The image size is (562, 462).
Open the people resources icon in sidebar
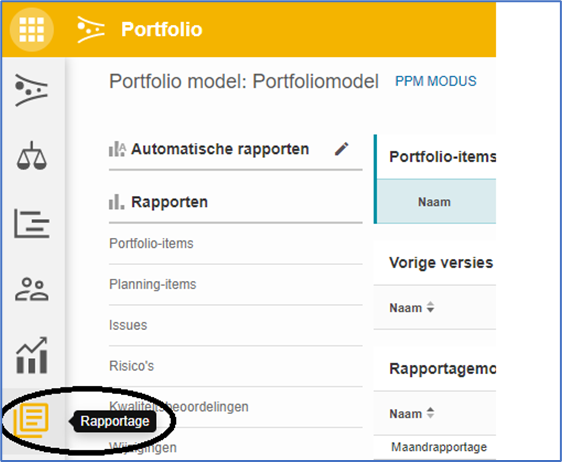32,289
